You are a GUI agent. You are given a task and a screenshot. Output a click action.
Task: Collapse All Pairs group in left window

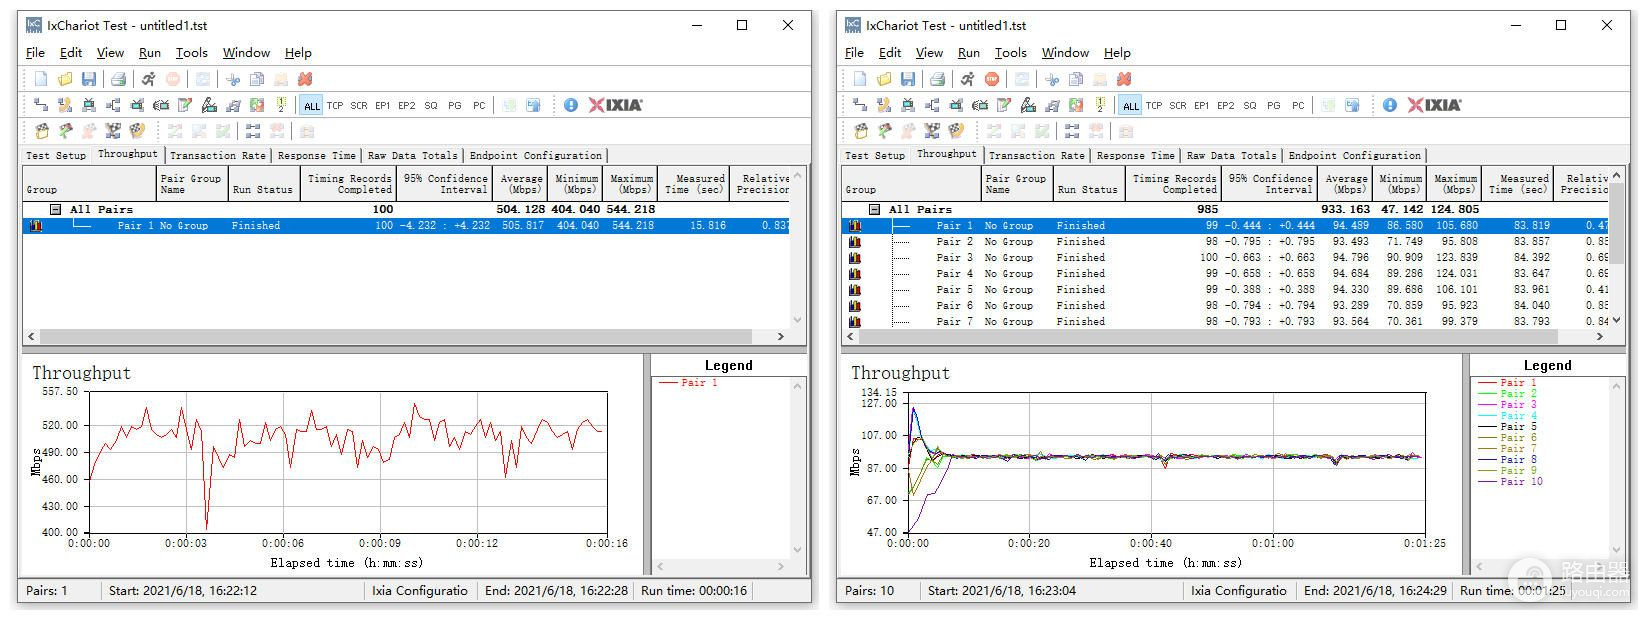click(57, 209)
